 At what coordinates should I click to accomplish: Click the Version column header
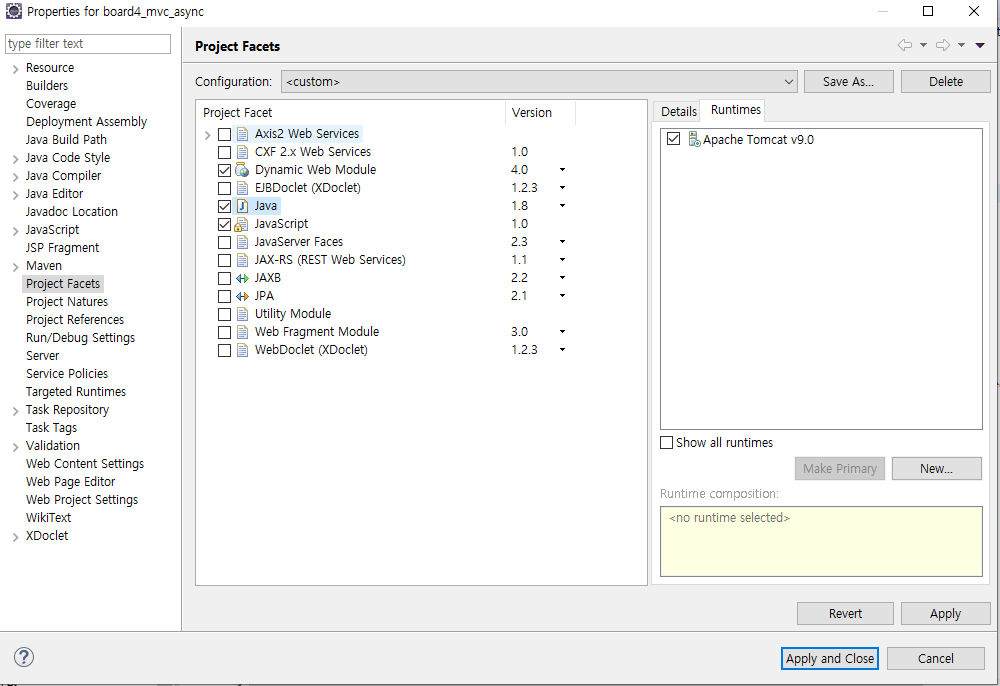pyautogui.click(x=540, y=112)
